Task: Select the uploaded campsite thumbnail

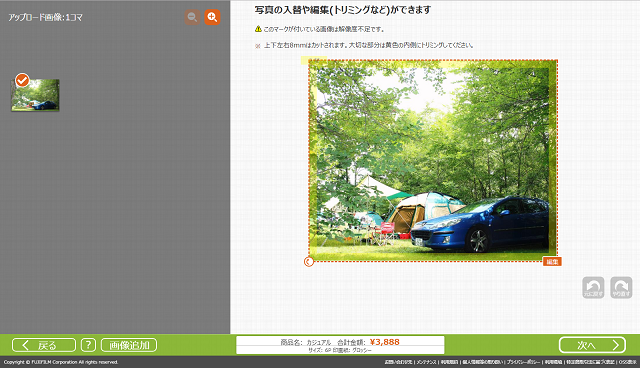Action: [x=36, y=95]
